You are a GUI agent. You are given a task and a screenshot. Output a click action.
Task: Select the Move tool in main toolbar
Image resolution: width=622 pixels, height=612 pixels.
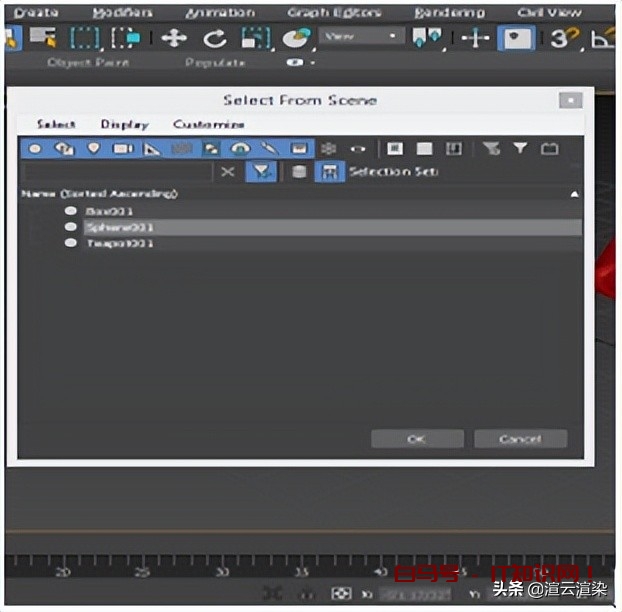point(174,38)
